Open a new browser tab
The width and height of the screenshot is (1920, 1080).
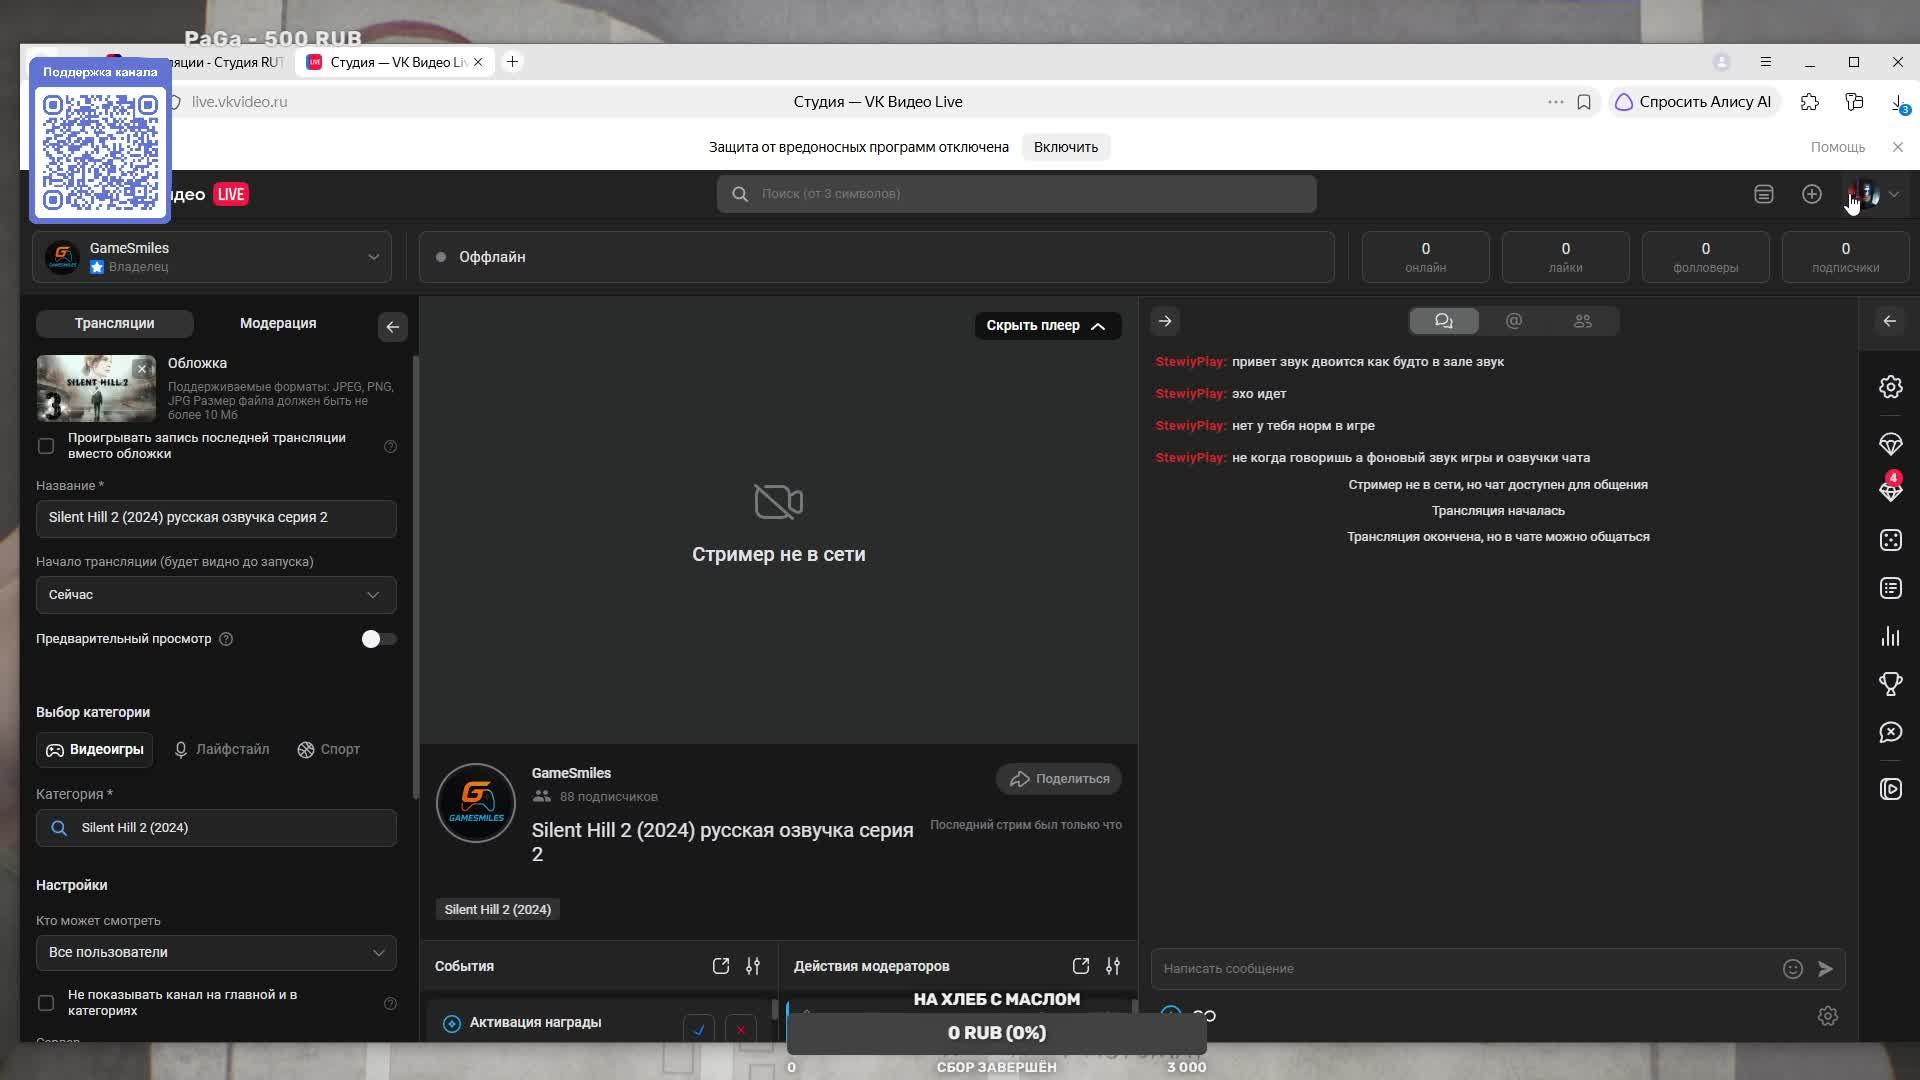(512, 62)
